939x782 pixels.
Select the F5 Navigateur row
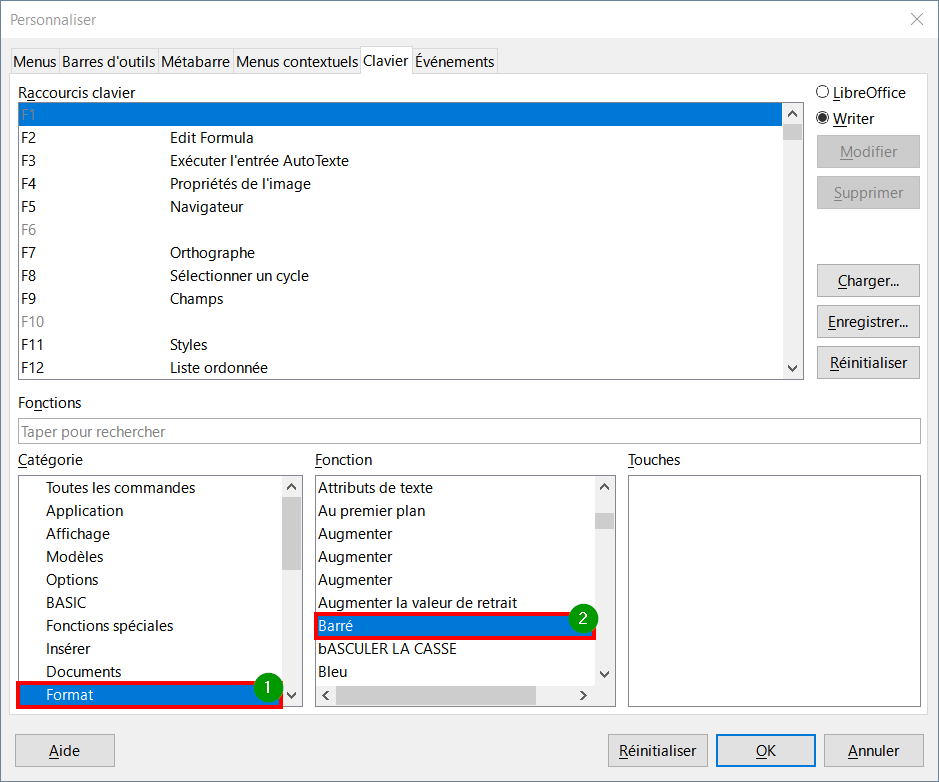point(400,207)
